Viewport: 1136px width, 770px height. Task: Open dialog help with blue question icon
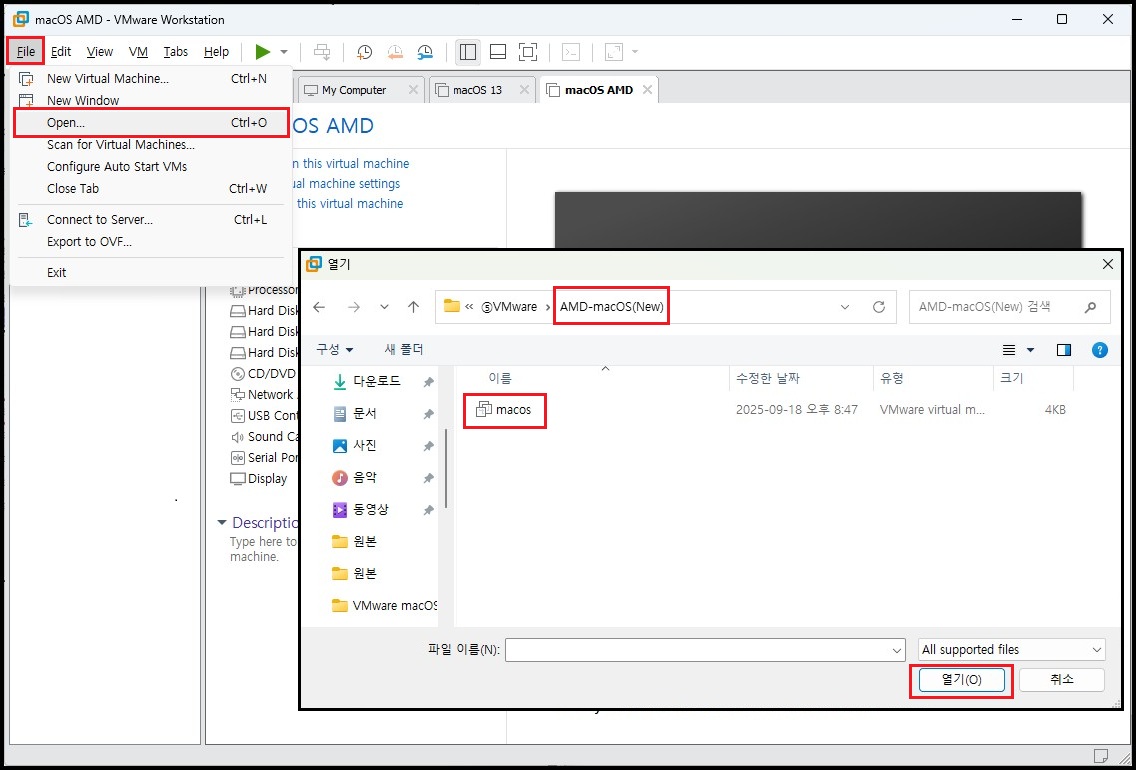pyautogui.click(x=1099, y=351)
